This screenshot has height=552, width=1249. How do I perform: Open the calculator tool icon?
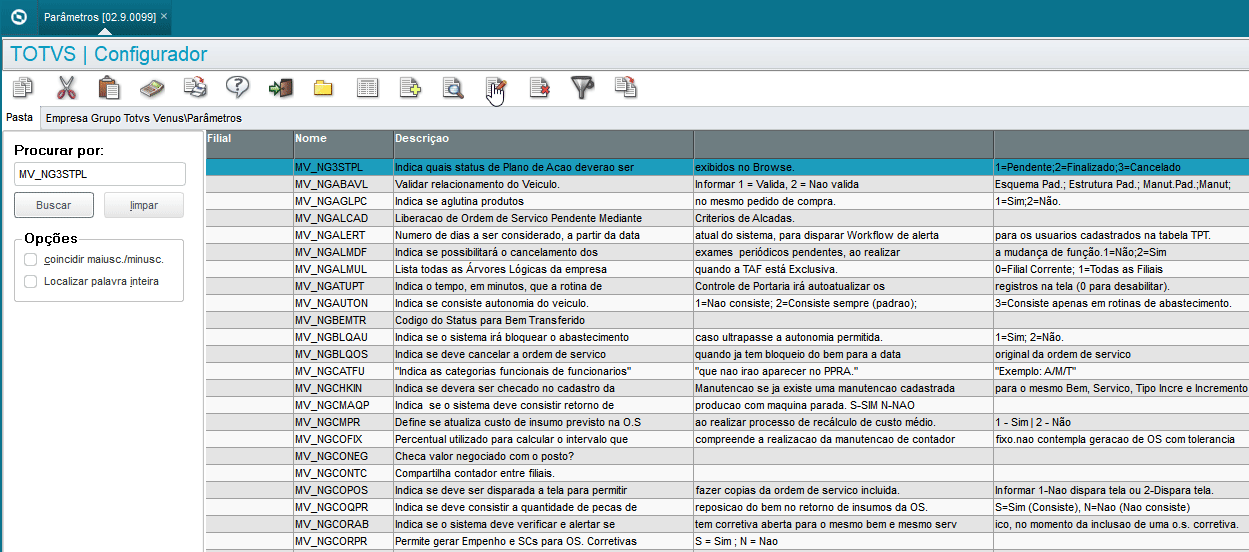(152, 87)
